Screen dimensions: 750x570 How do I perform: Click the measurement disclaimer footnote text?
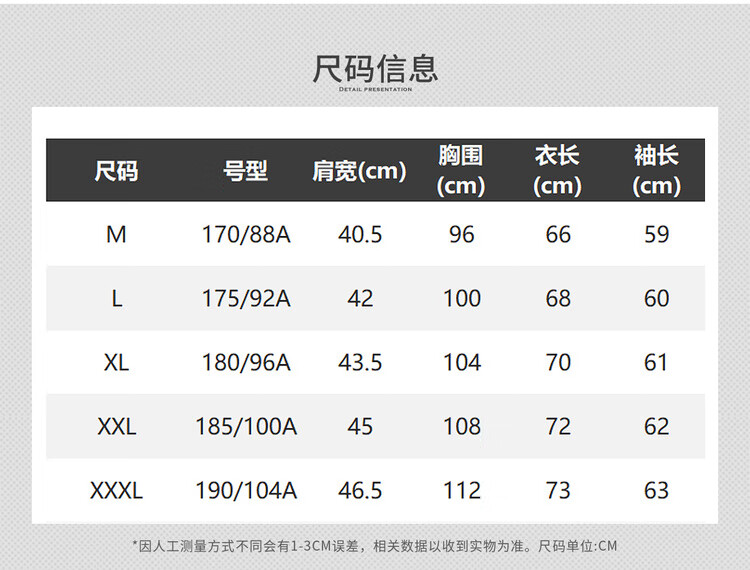(375, 546)
